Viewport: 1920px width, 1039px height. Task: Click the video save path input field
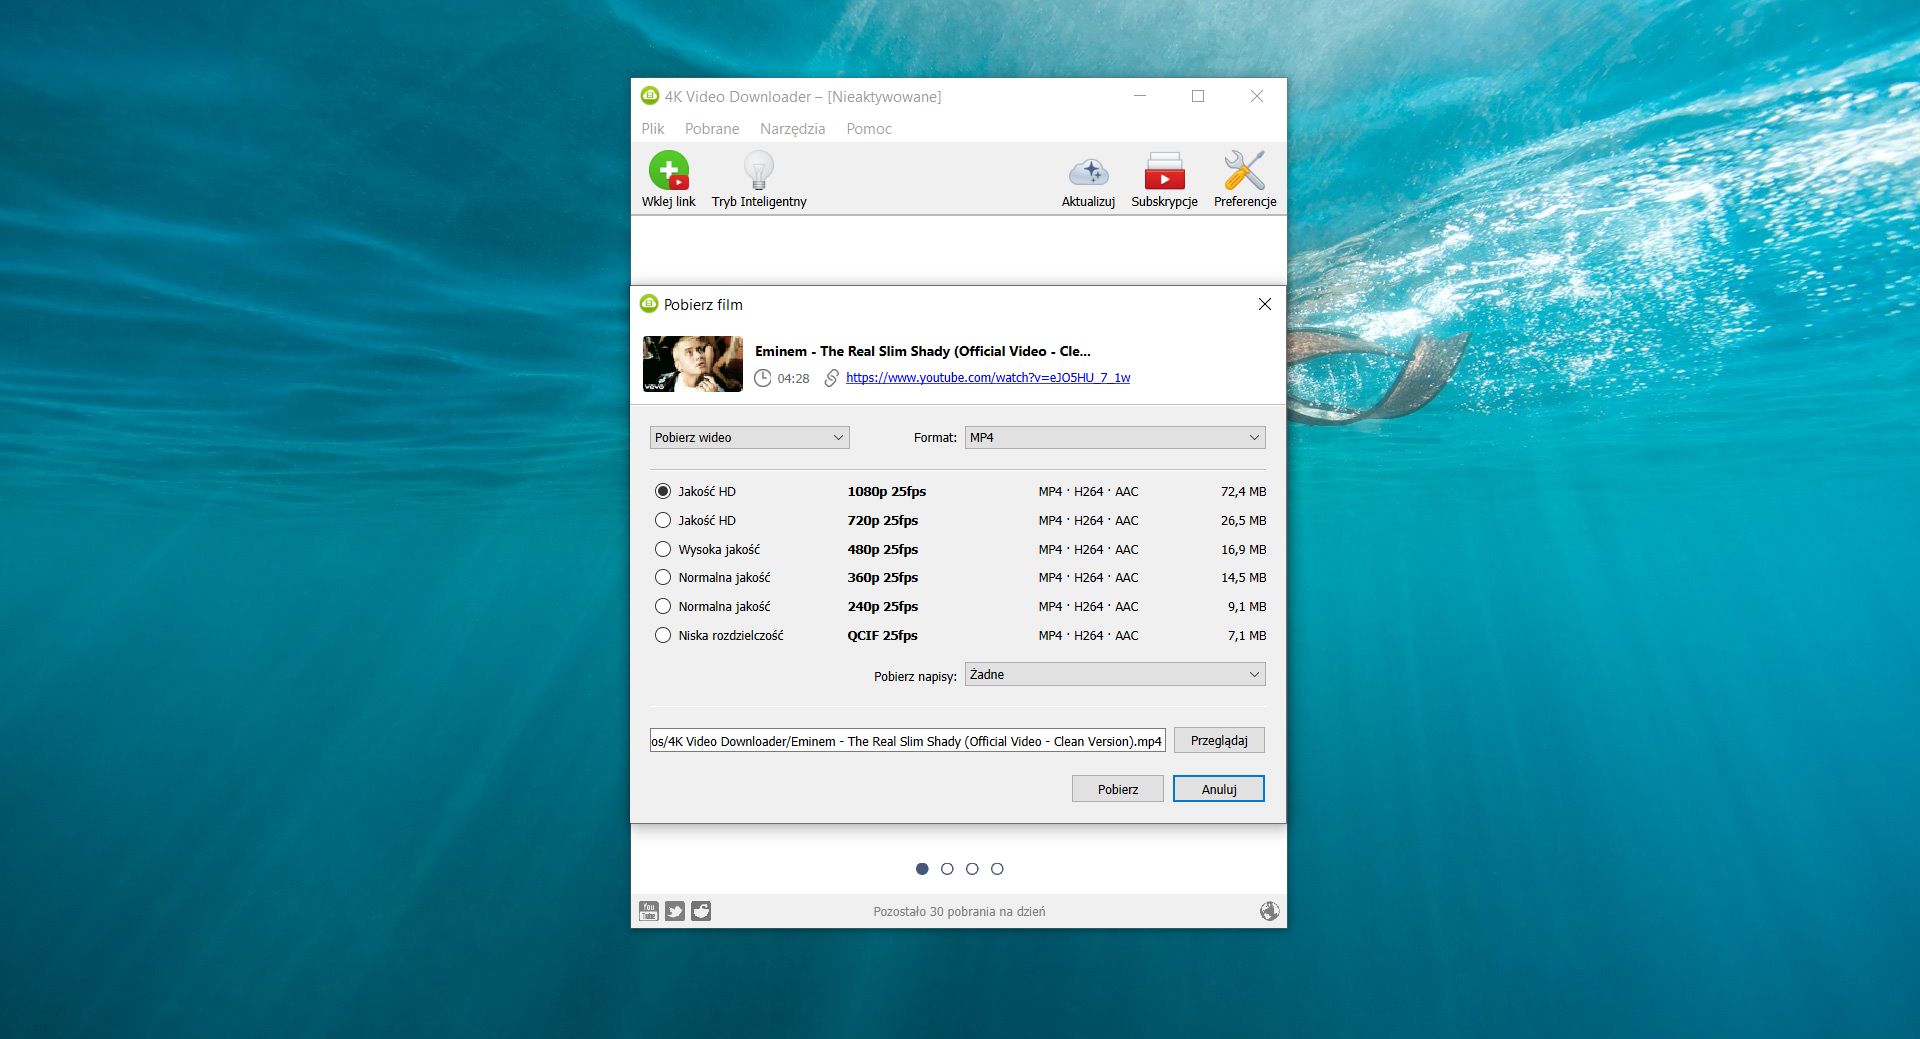(x=905, y=741)
